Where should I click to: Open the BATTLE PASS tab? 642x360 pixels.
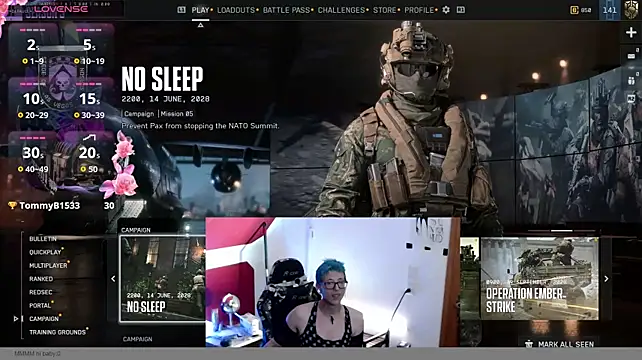(x=286, y=10)
